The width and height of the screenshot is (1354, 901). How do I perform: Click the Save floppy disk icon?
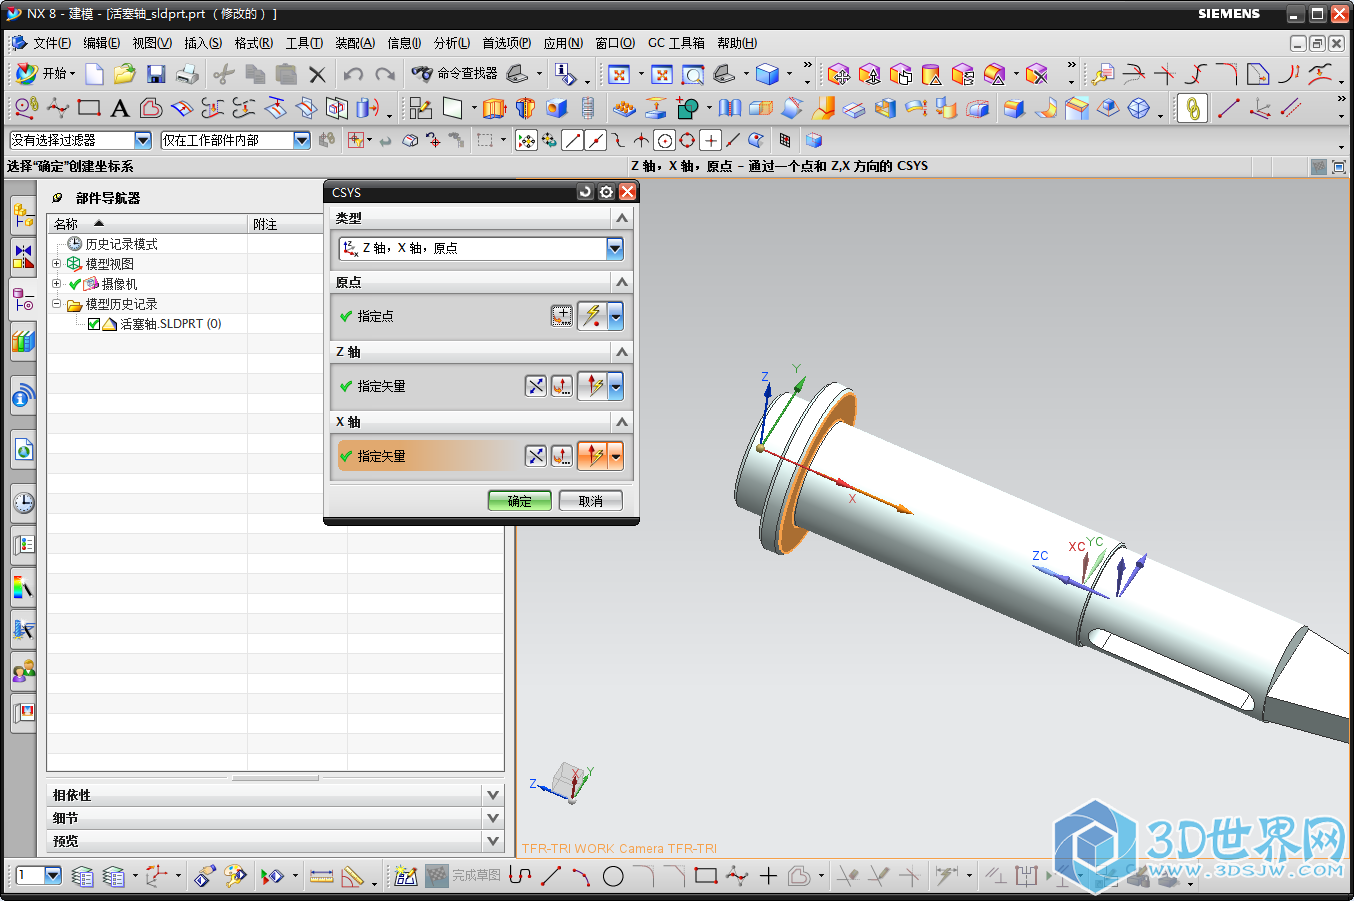(x=156, y=74)
